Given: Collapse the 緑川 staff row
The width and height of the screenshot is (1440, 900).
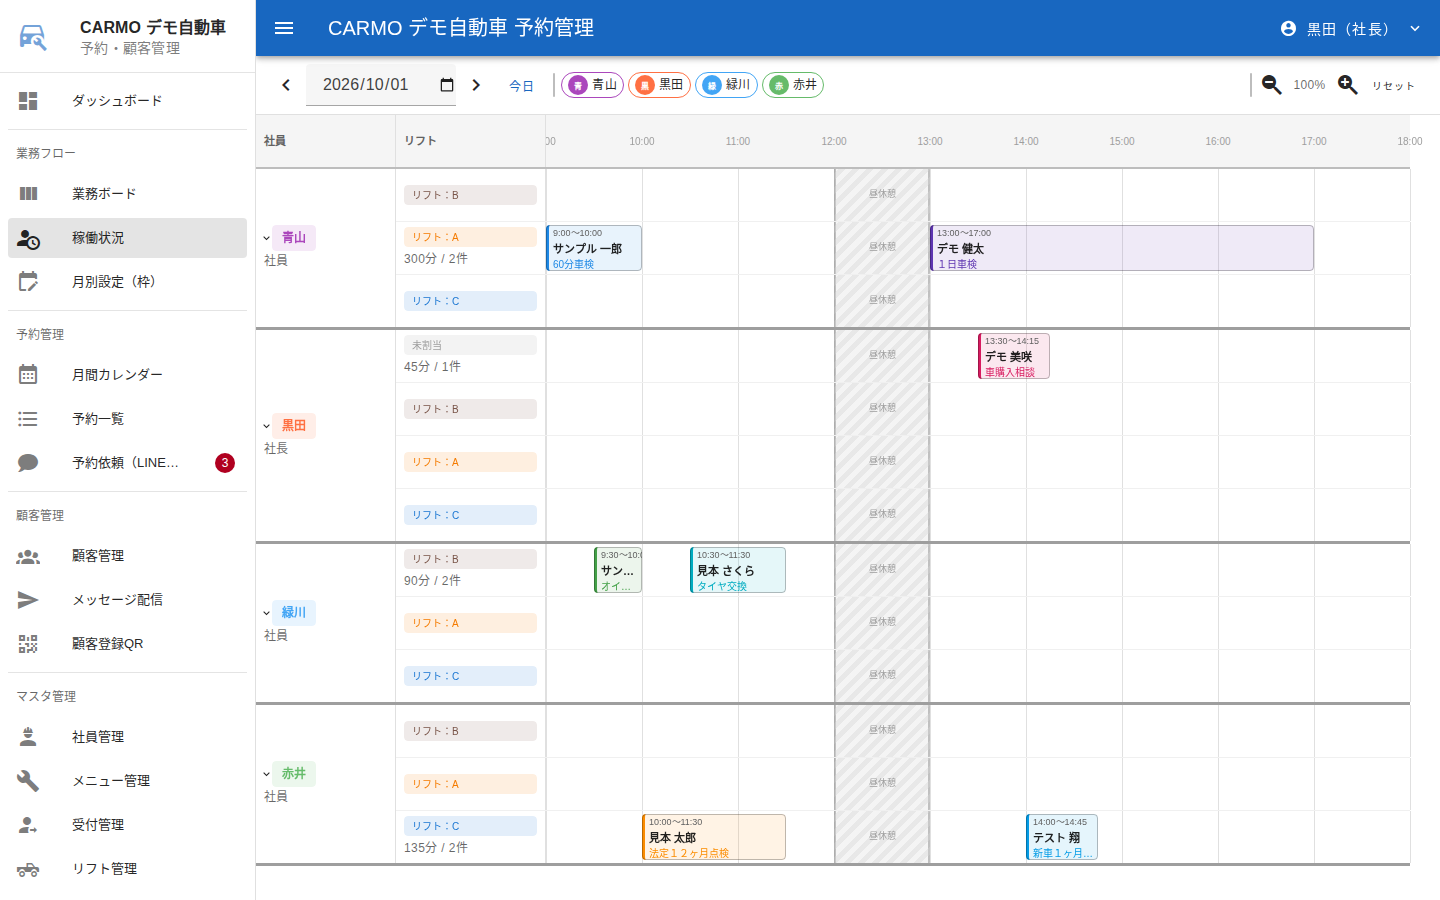Looking at the screenshot, I should [267, 613].
